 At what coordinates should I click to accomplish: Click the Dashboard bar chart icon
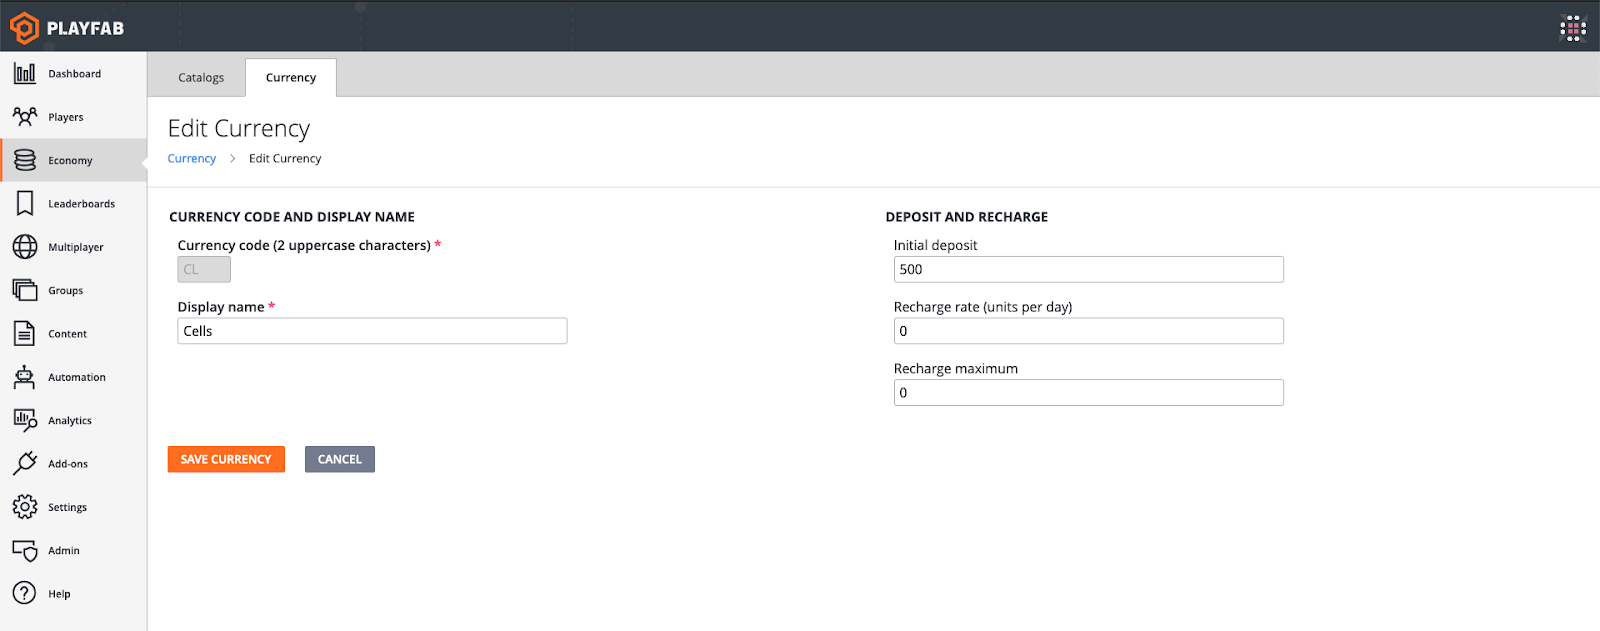(25, 73)
